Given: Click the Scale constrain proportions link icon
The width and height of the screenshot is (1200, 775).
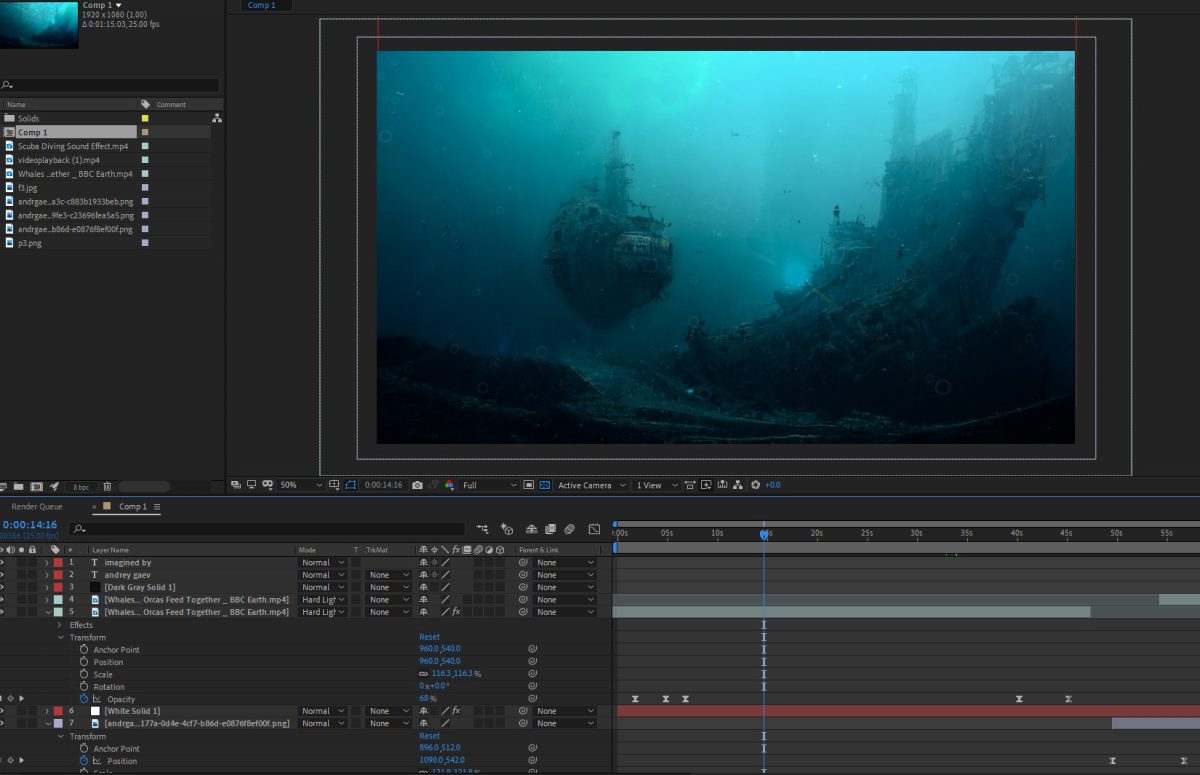Looking at the screenshot, I should coord(424,674).
